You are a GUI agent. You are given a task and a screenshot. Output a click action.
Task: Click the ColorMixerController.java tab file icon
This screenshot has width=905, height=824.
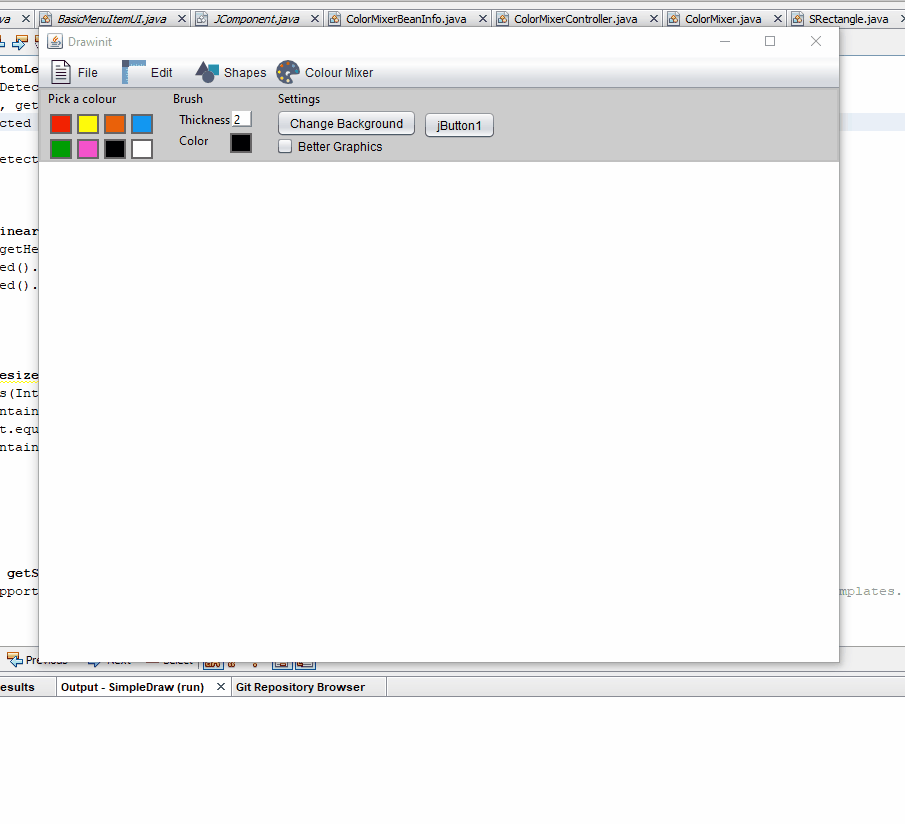point(502,19)
